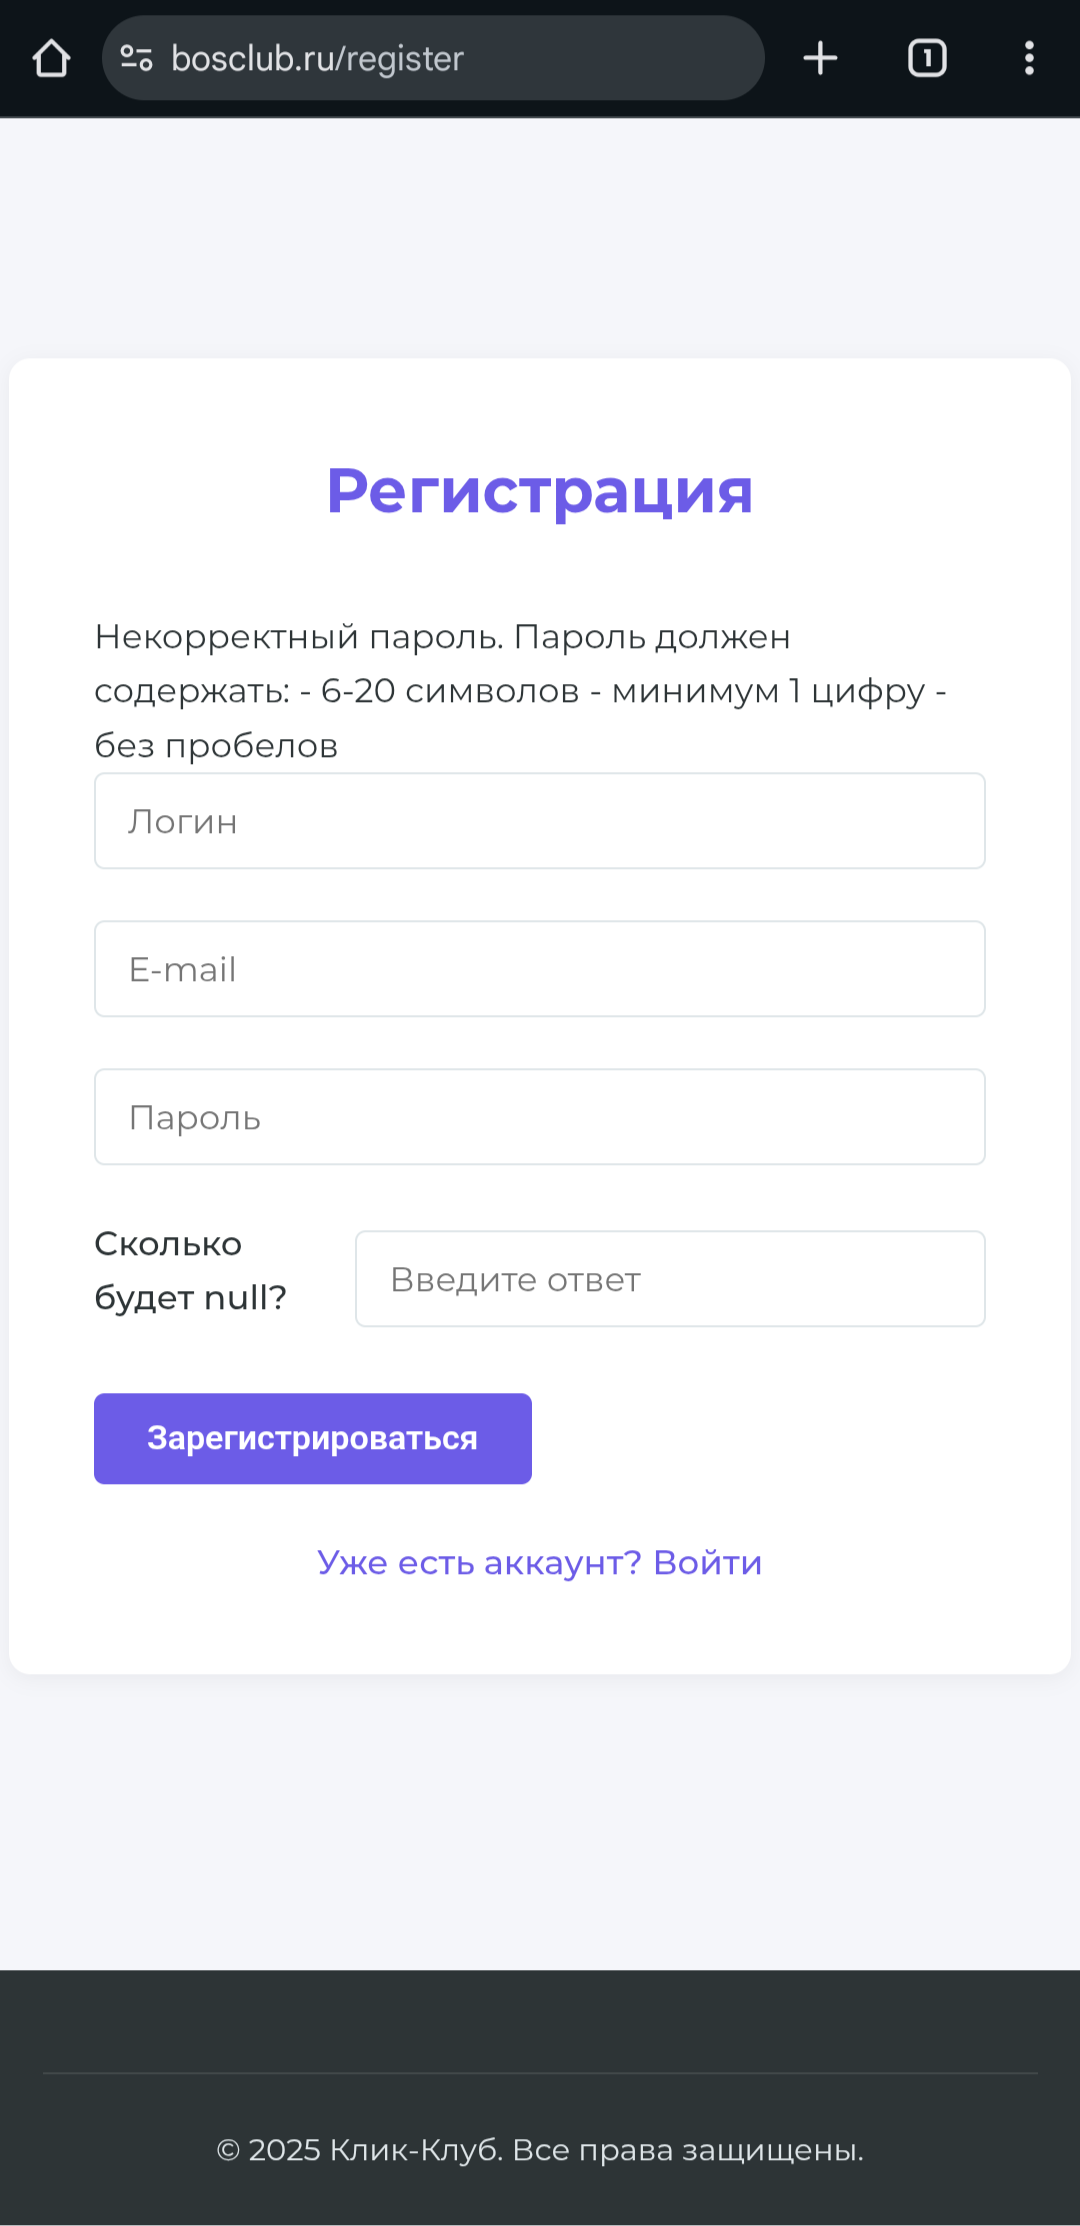Click the Регистрация heading
The height and width of the screenshot is (2226, 1080).
coord(540,491)
